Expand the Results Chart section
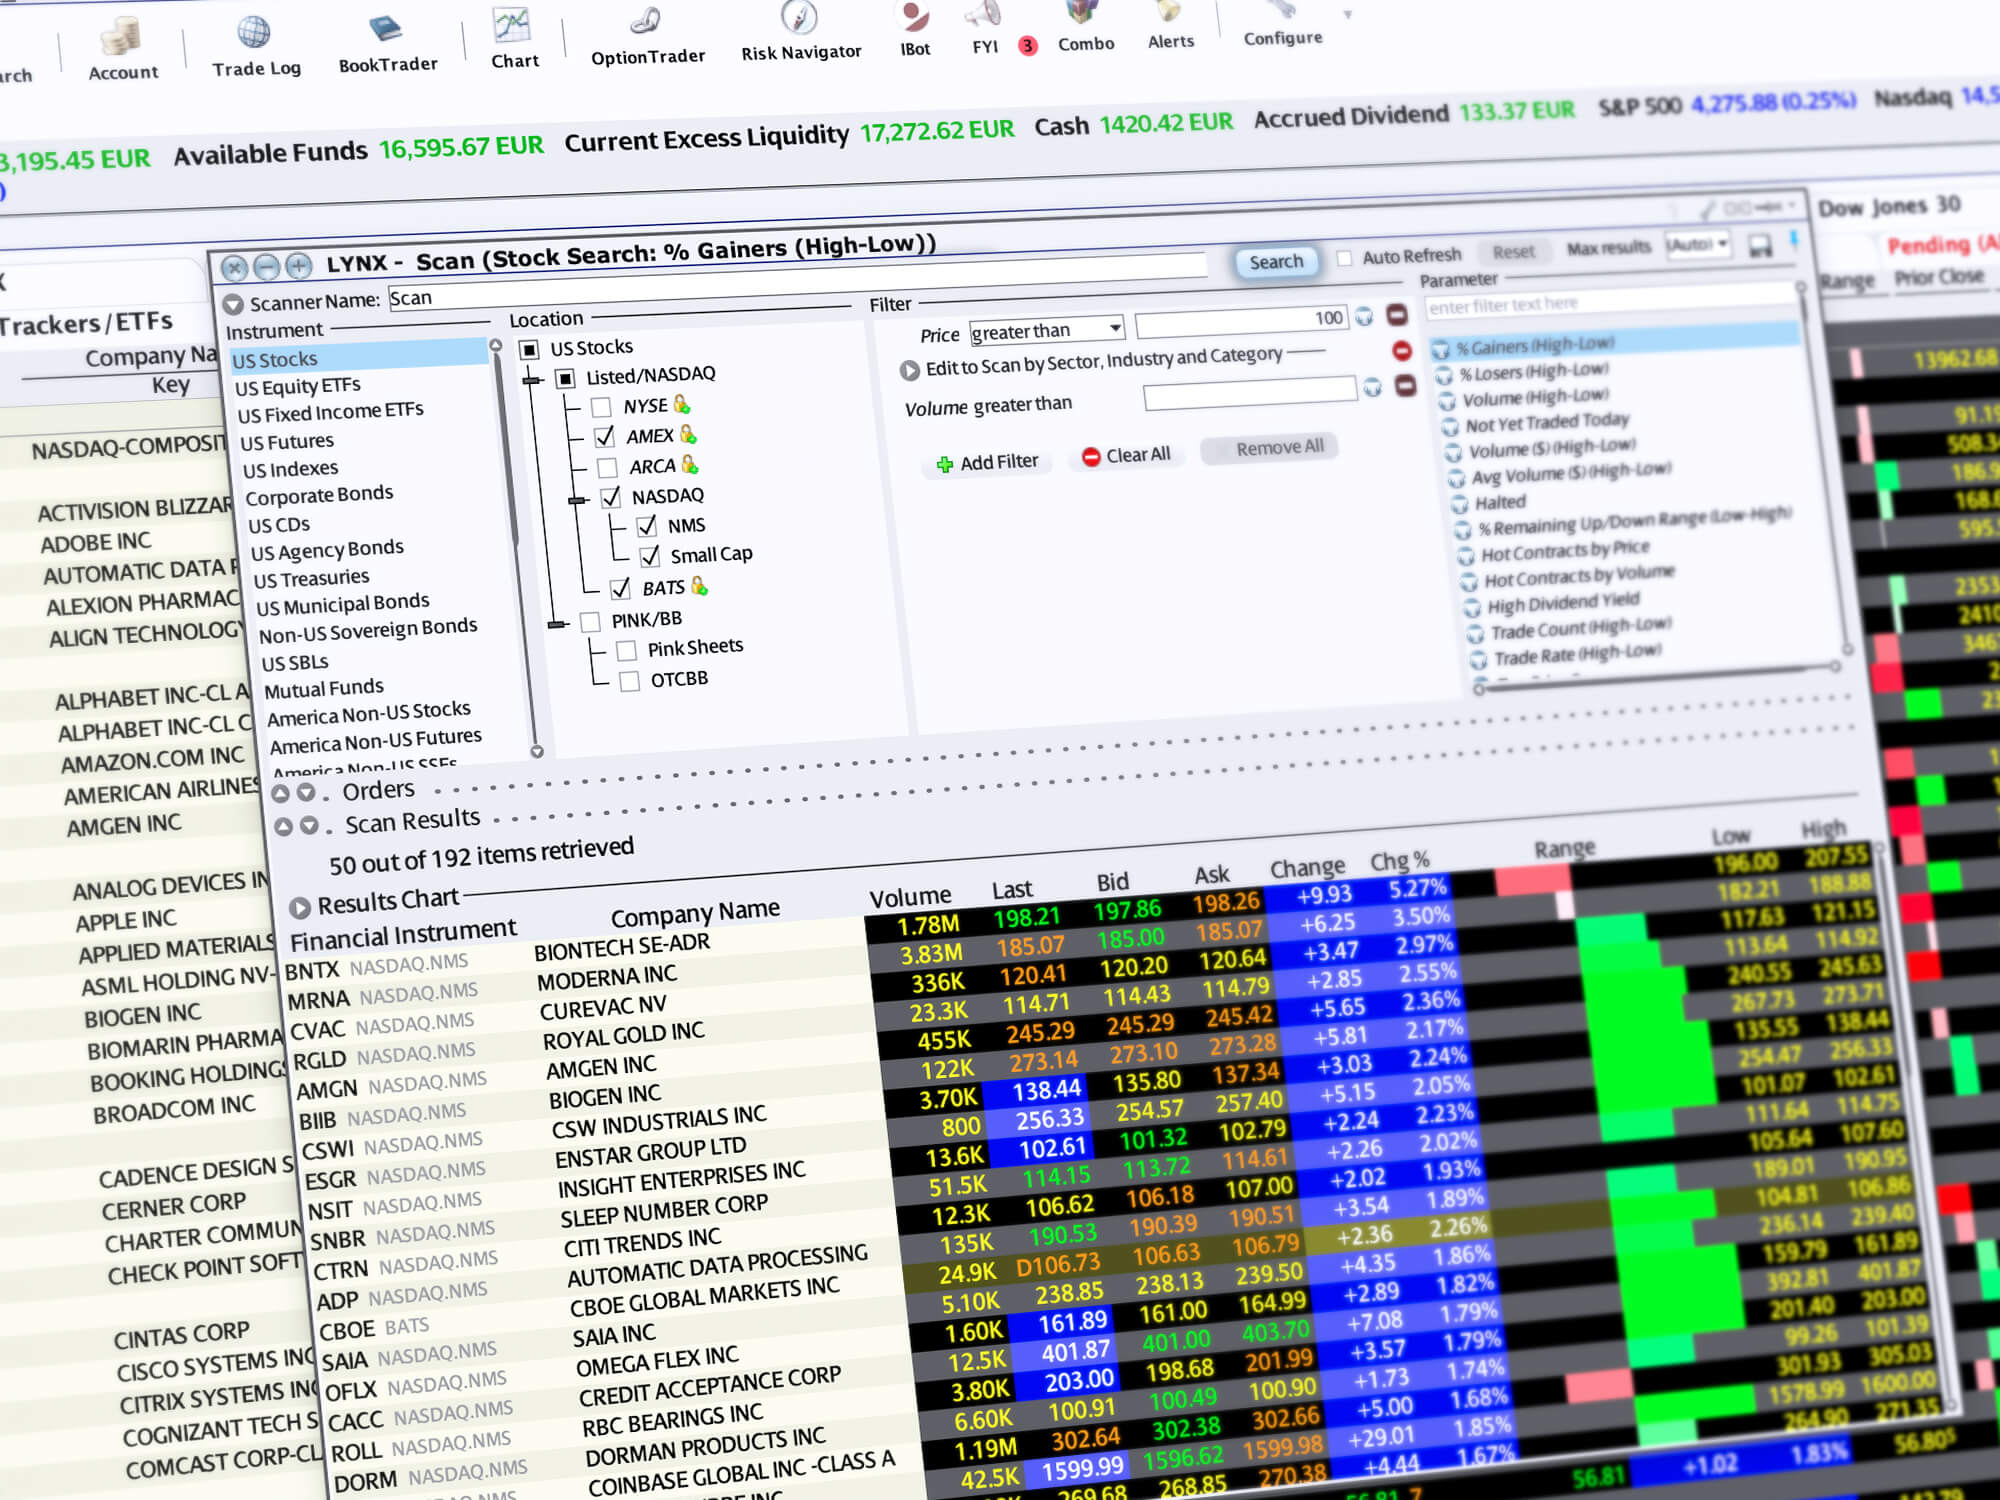 point(299,908)
